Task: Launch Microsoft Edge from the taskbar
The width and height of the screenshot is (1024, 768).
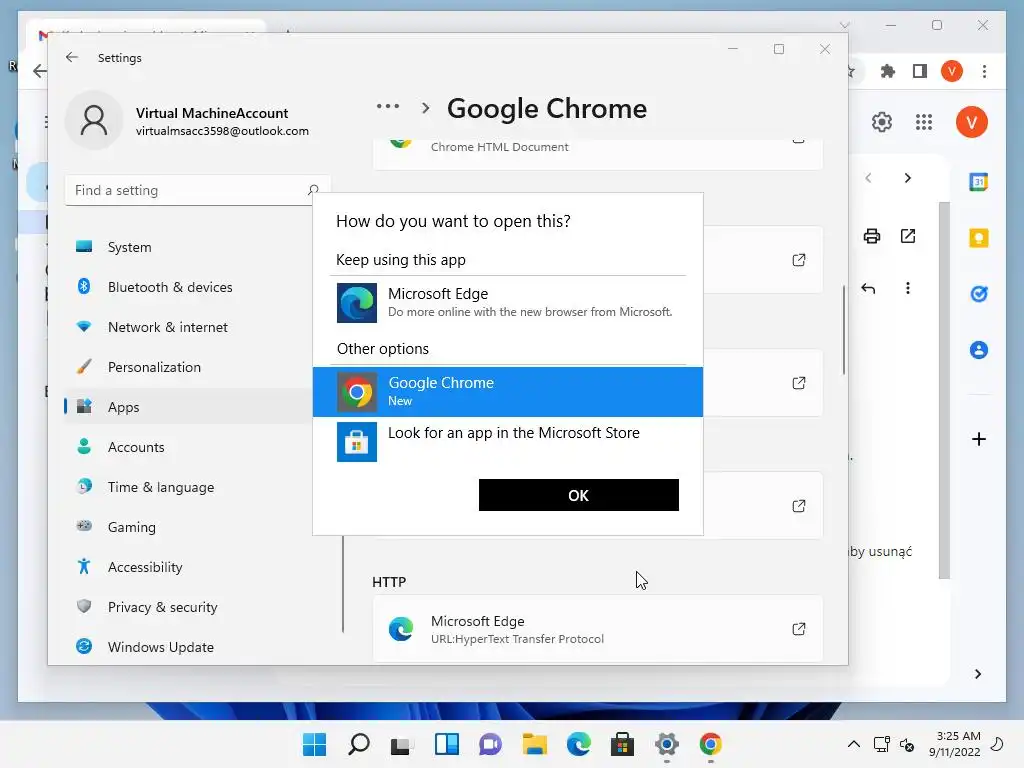Action: tap(579, 744)
